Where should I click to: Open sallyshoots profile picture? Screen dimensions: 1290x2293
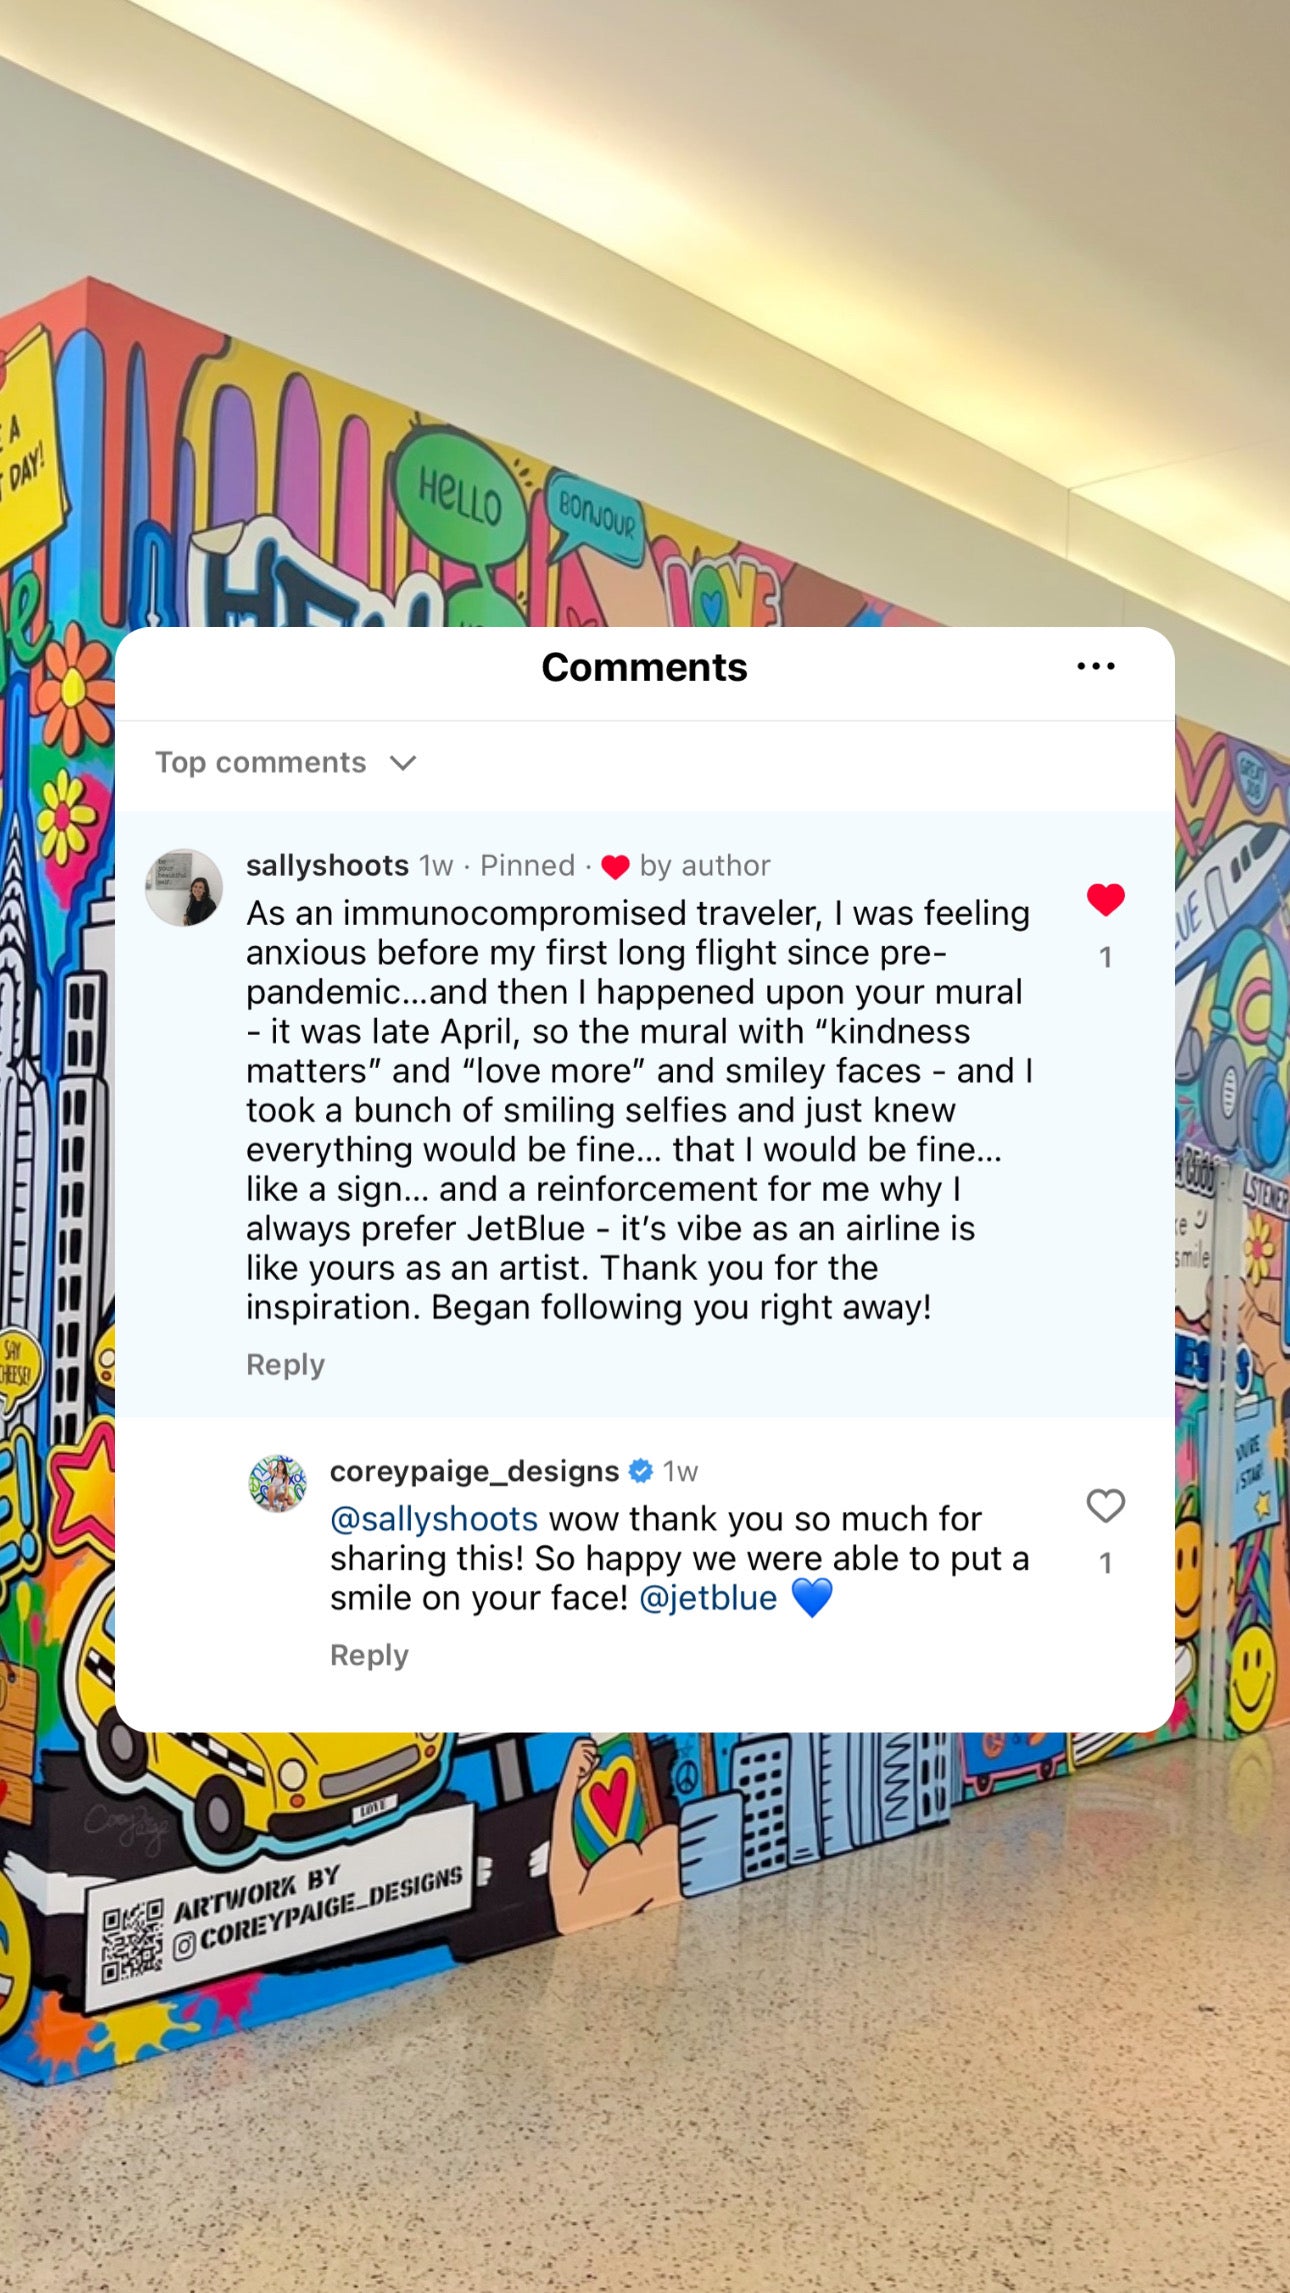click(184, 888)
